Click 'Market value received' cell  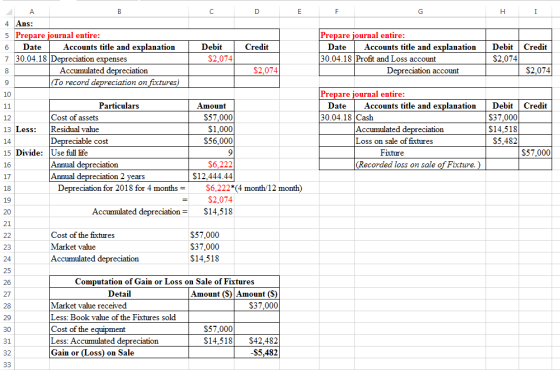119,306
